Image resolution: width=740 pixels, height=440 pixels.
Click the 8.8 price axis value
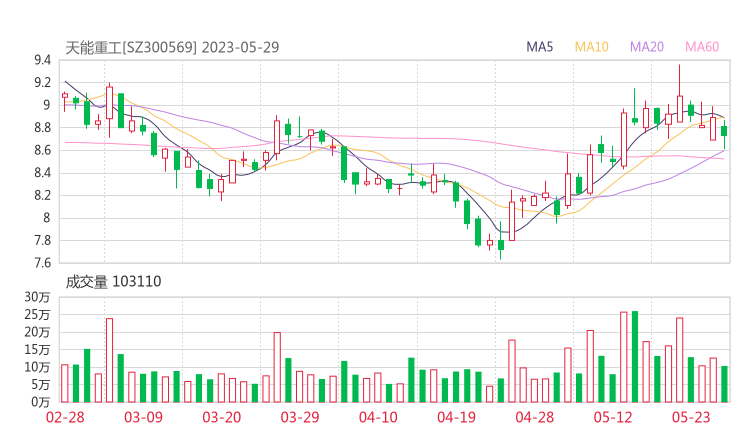(42, 128)
